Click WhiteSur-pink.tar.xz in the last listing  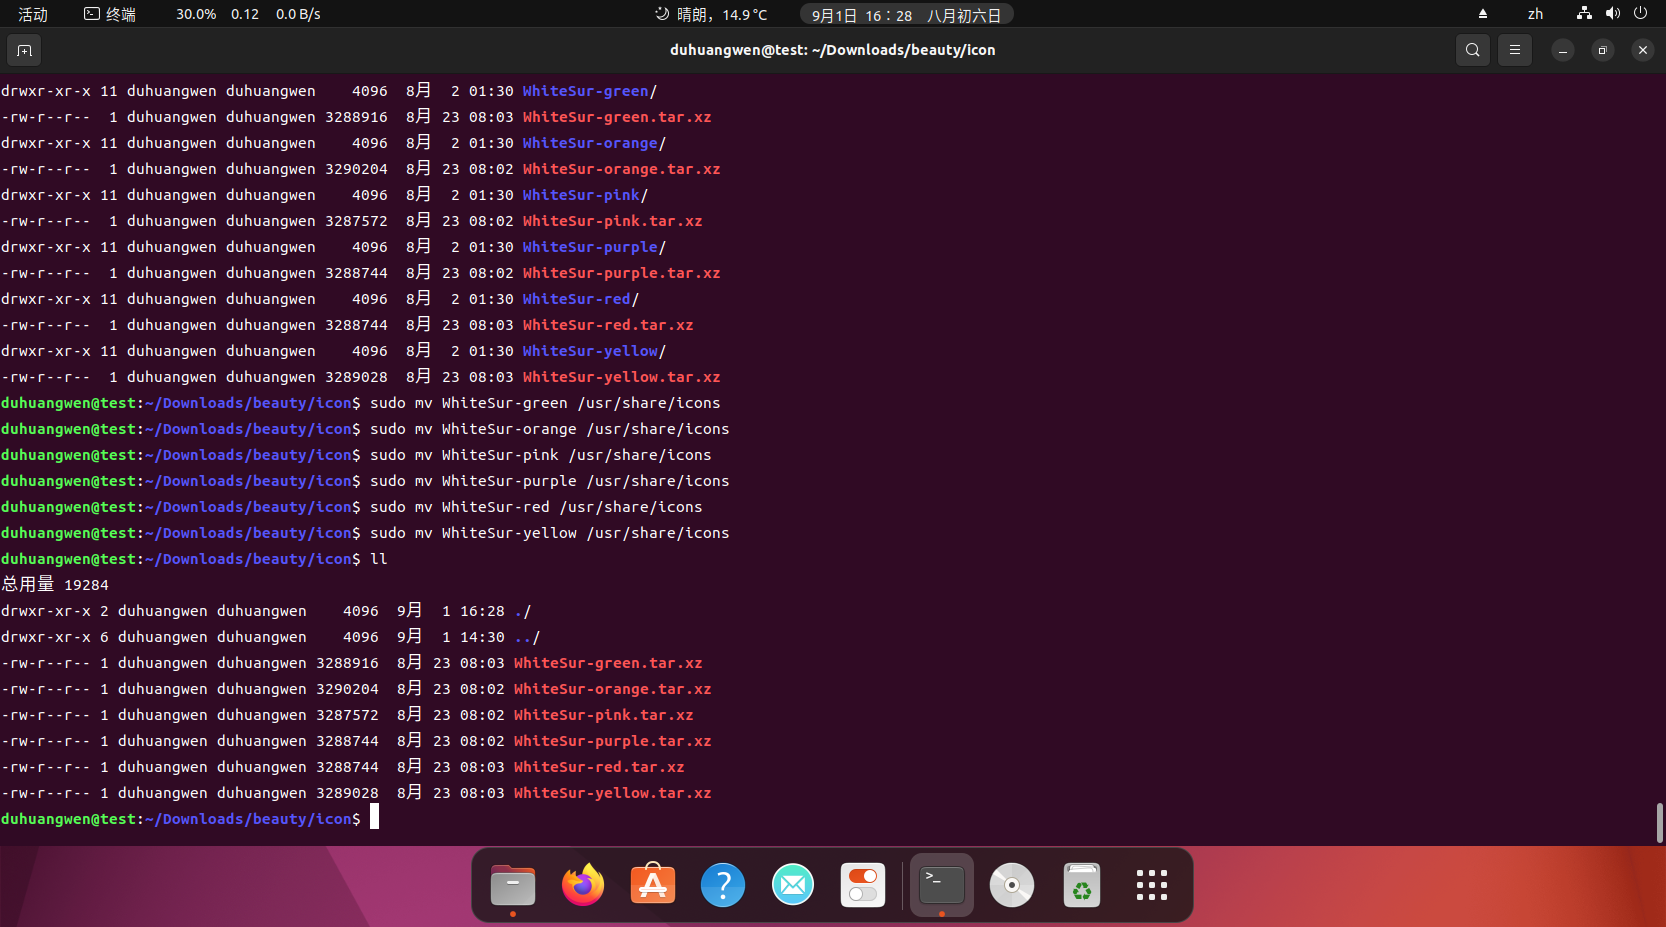[x=603, y=715]
